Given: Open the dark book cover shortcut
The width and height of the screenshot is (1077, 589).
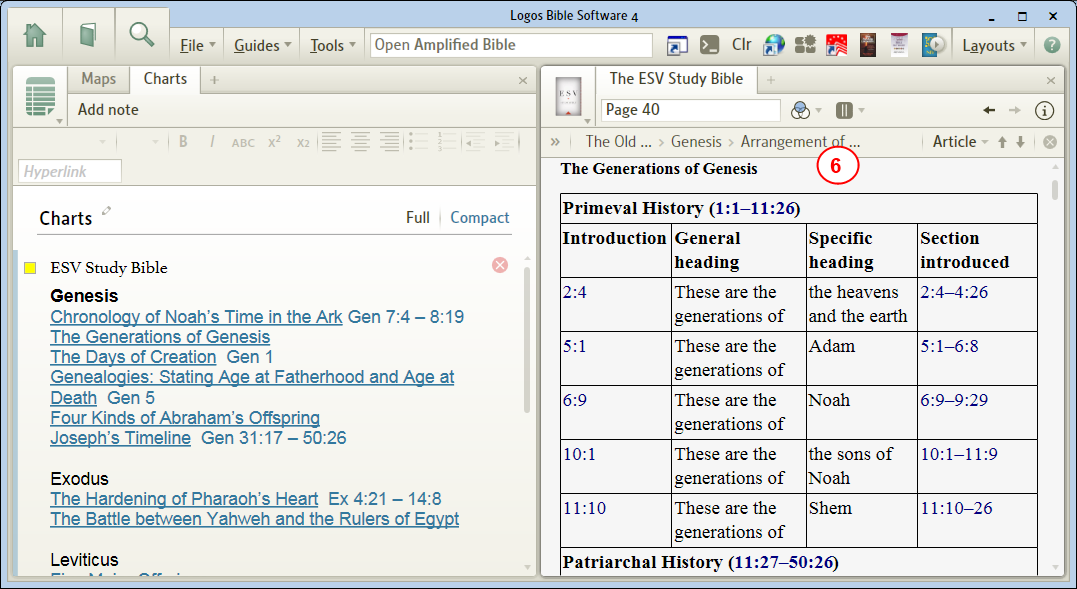Looking at the screenshot, I should pos(868,45).
